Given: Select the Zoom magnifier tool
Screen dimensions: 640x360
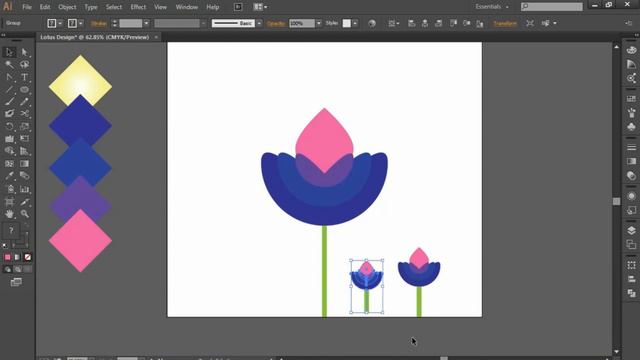Looking at the screenshot, I should (24, 214).
